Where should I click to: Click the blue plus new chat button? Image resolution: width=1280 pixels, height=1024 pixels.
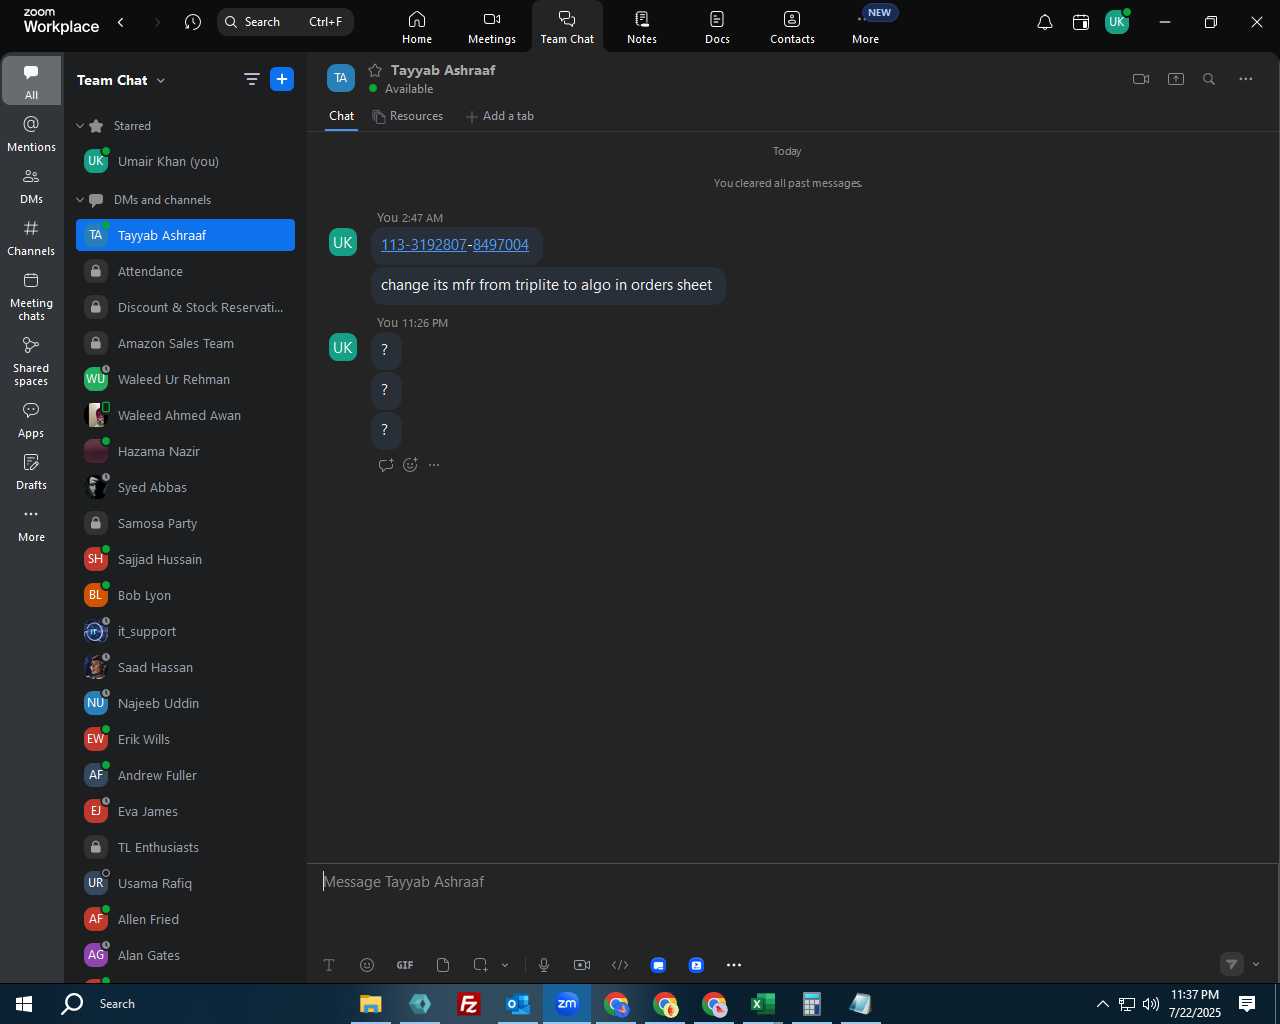[x=282, y=79]
